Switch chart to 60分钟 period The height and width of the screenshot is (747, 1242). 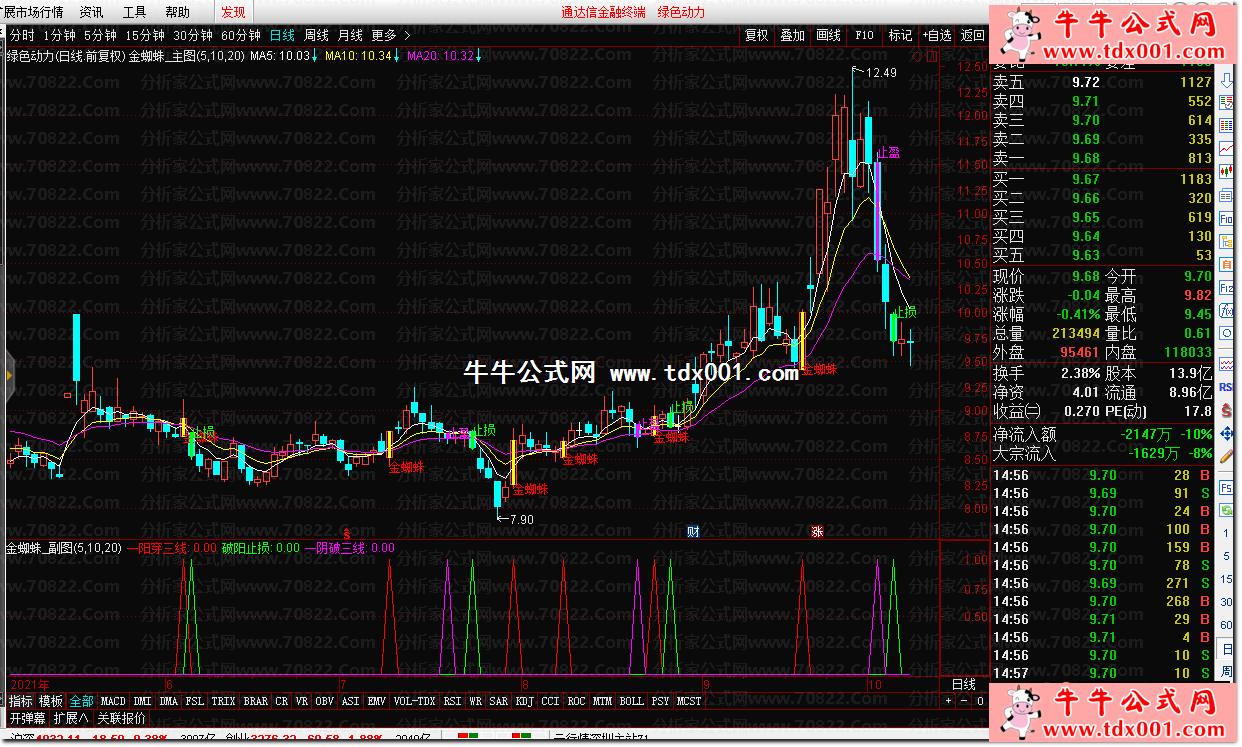[x=240, y=35]
